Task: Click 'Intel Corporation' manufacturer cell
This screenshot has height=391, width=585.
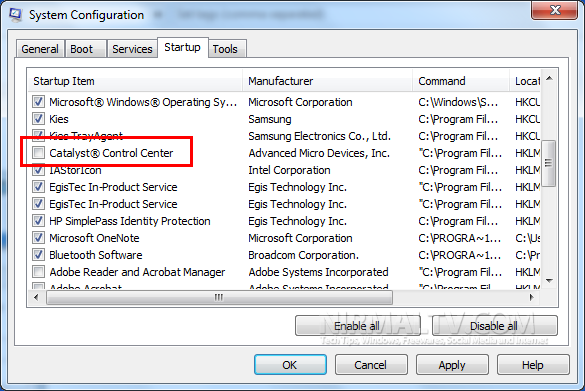Action: 289,170
